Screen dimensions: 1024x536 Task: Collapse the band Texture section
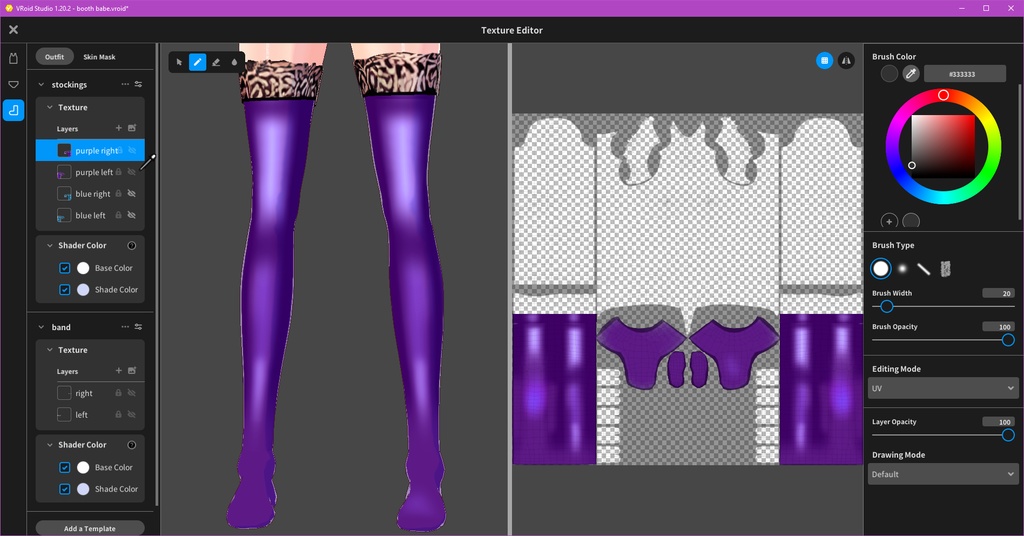(x=50, y=349)
